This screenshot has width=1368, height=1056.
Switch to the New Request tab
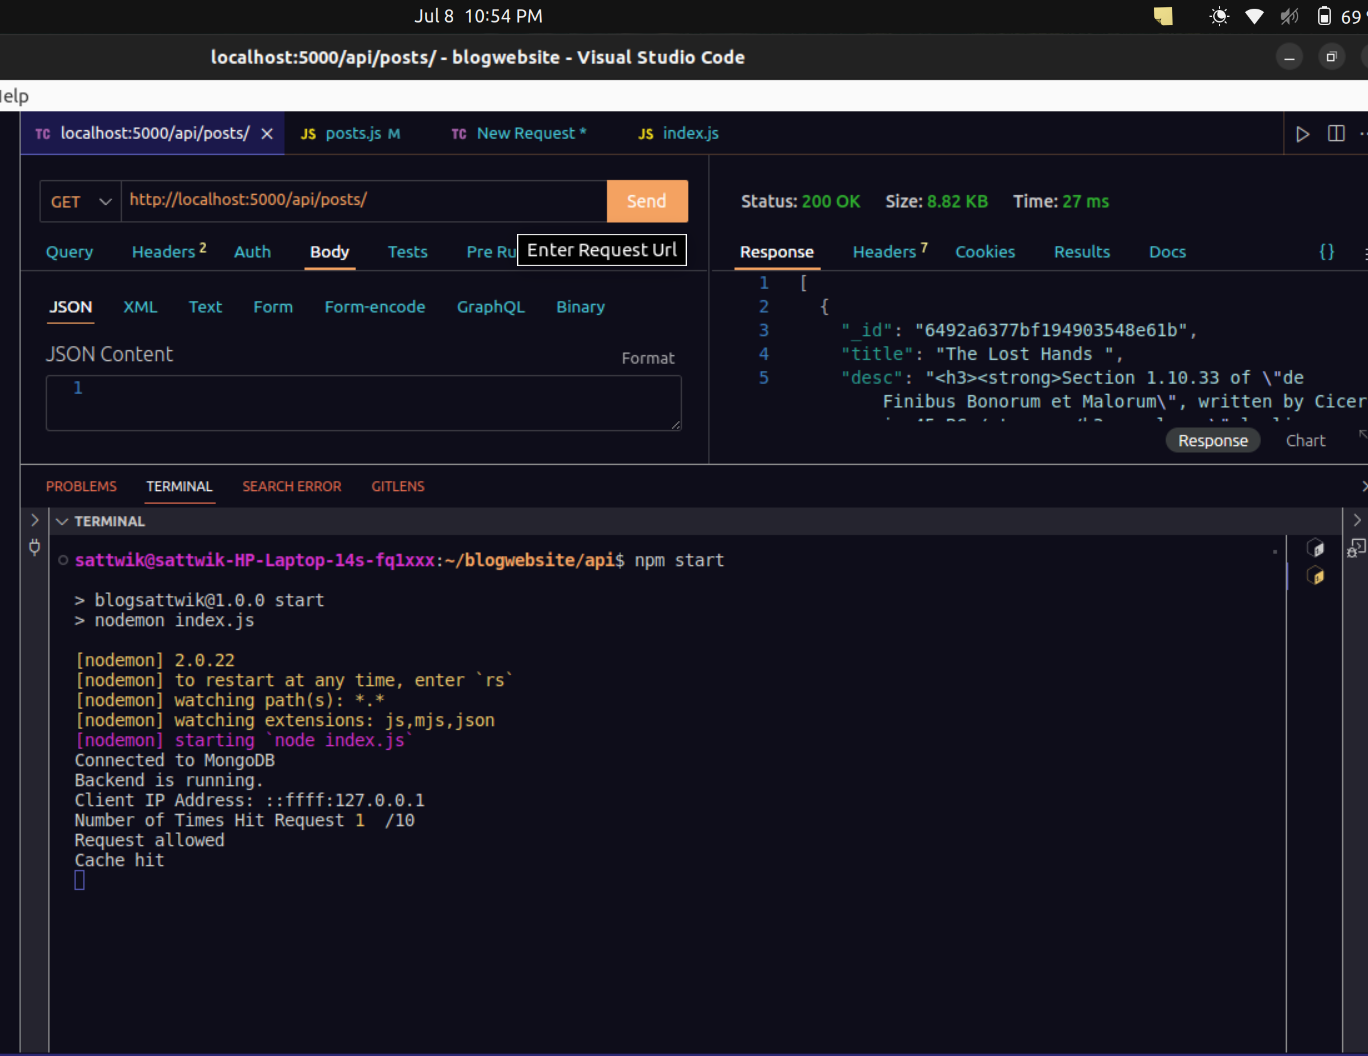tap(519, 134)
